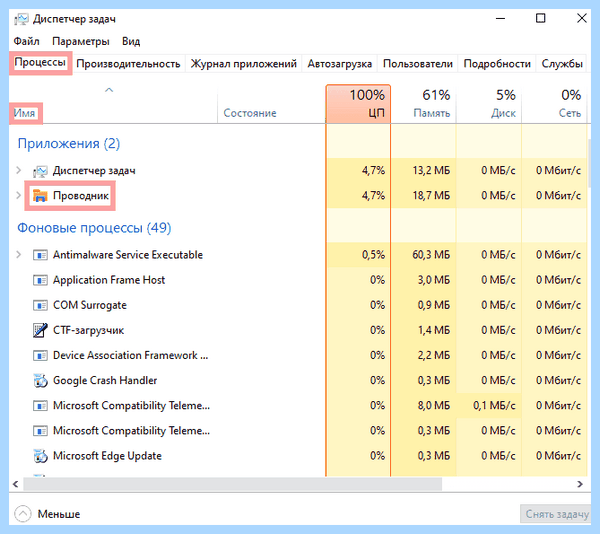The height and width of the screenshot is (534, 600).
Task: Select the Google Crash Handler name
Action: click(105, 381)
